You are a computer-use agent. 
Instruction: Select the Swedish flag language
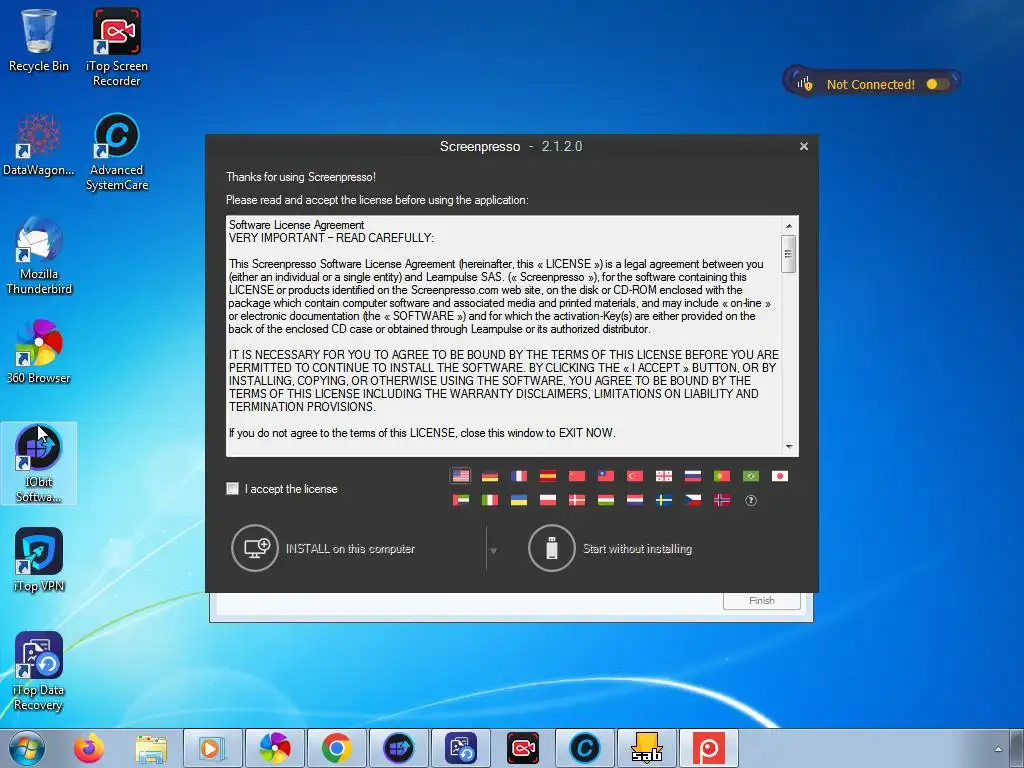pos(664,500)
